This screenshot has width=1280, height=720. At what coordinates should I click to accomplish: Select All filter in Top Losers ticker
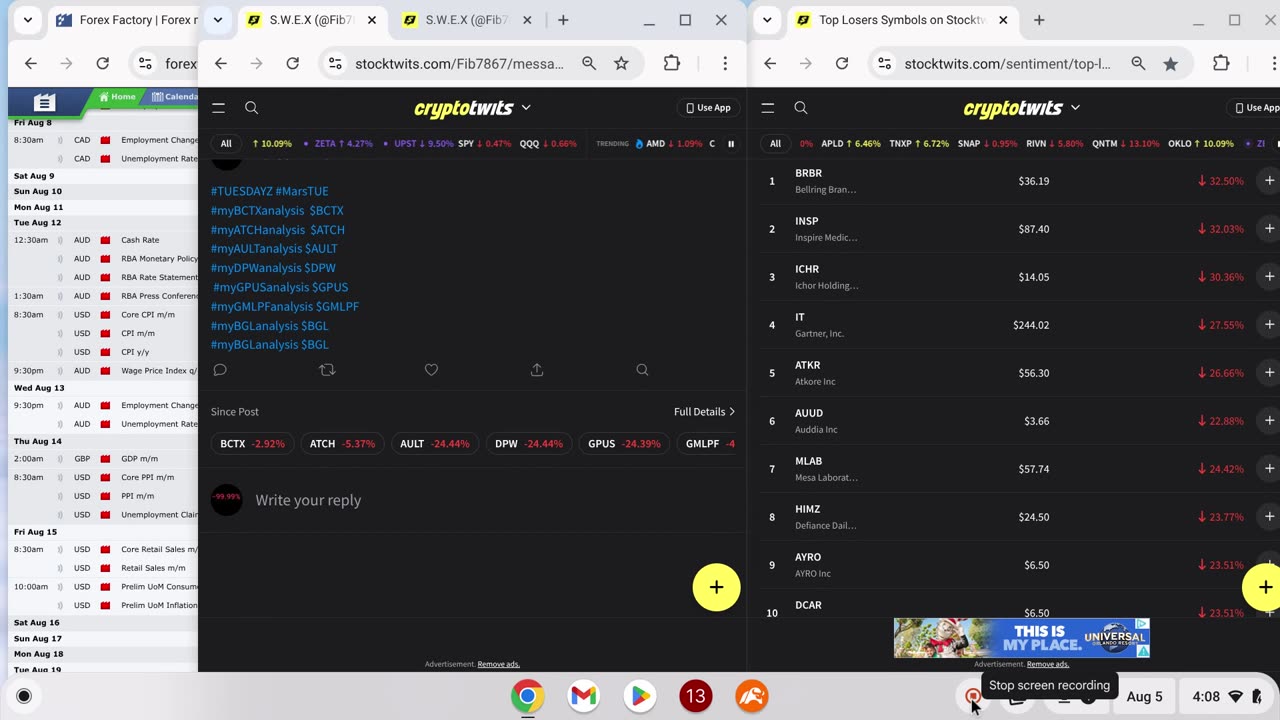point(775,144)
